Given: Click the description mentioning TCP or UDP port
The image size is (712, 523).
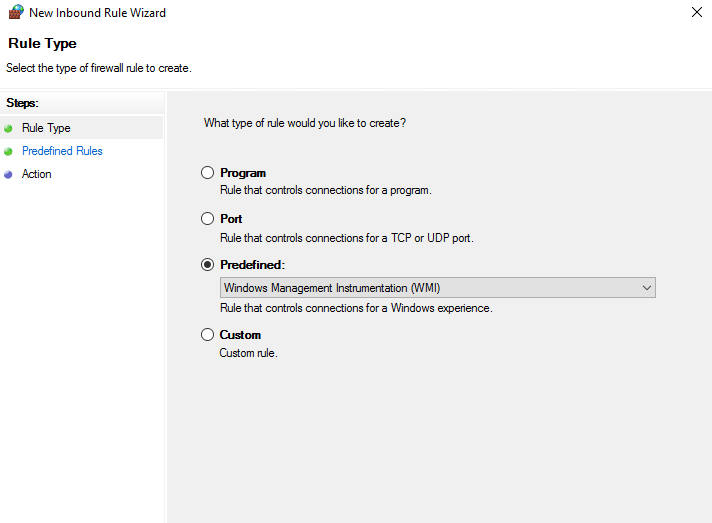Looking at the screenshot, I should 347,238.
